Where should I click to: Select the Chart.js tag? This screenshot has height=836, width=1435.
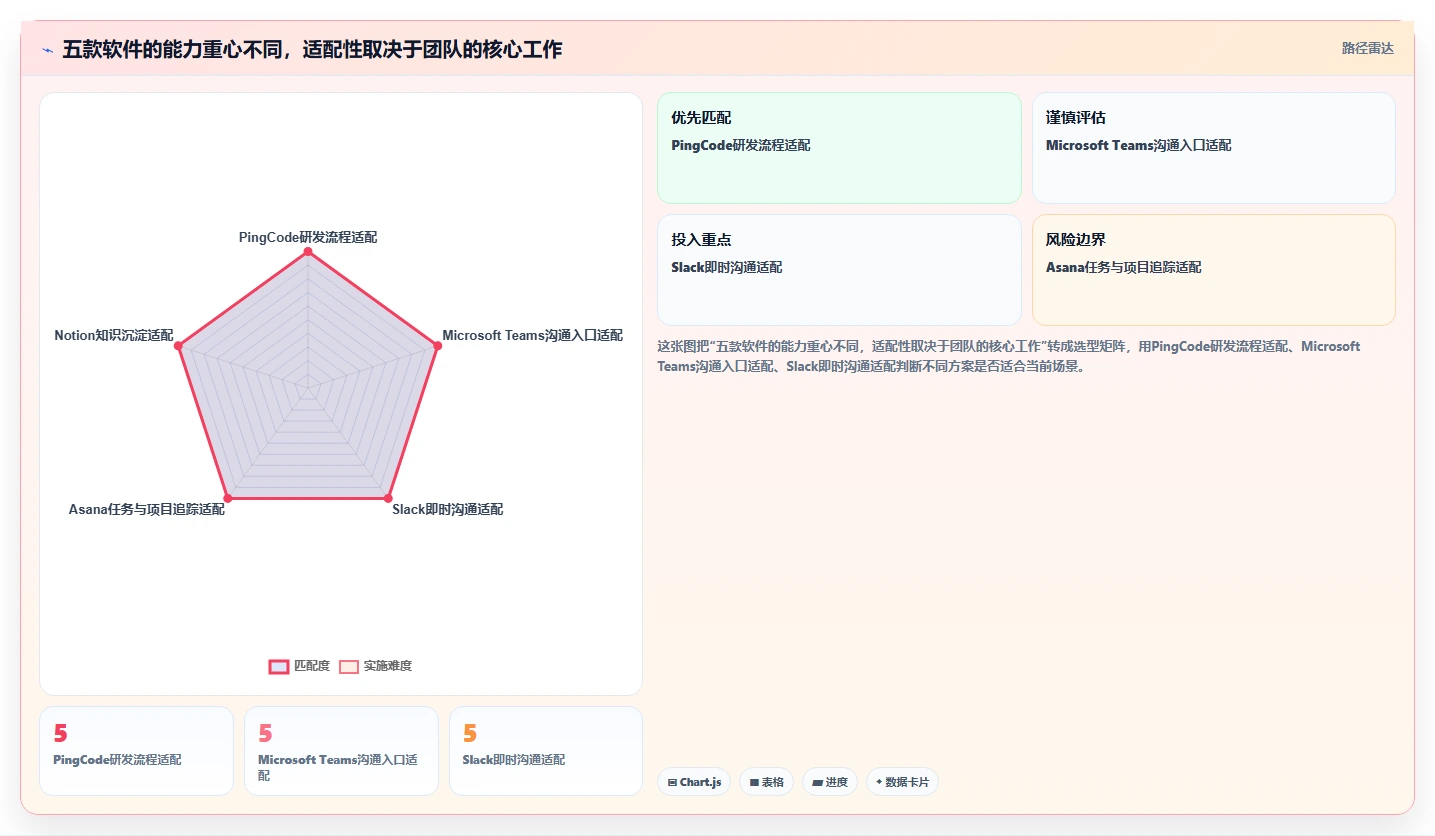[x=694, y=782]
